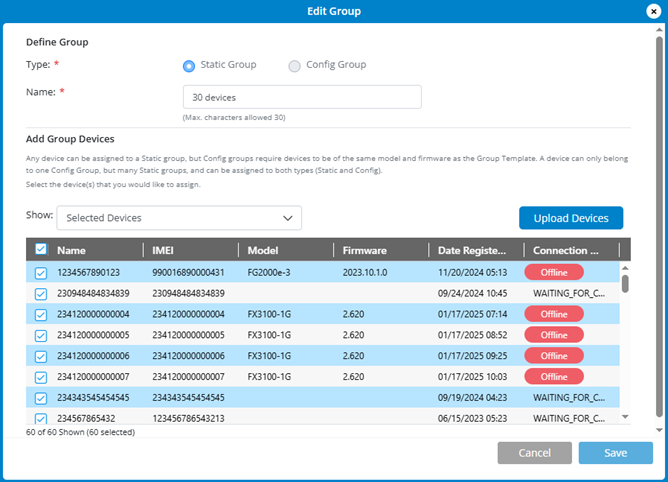This screenshot has height=482, width=668.
Task: Click the Offline status badge in first row
Action: tap(554, 272)
